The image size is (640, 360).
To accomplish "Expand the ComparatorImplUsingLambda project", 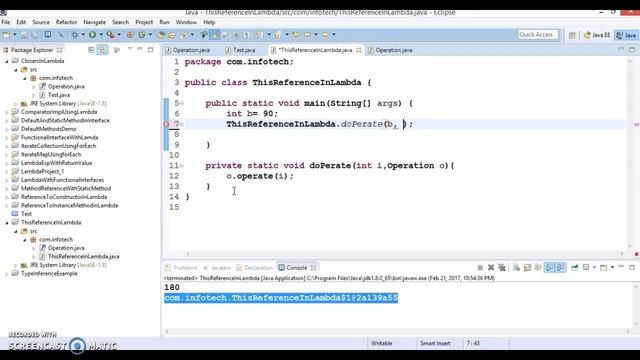I will 7,112.
